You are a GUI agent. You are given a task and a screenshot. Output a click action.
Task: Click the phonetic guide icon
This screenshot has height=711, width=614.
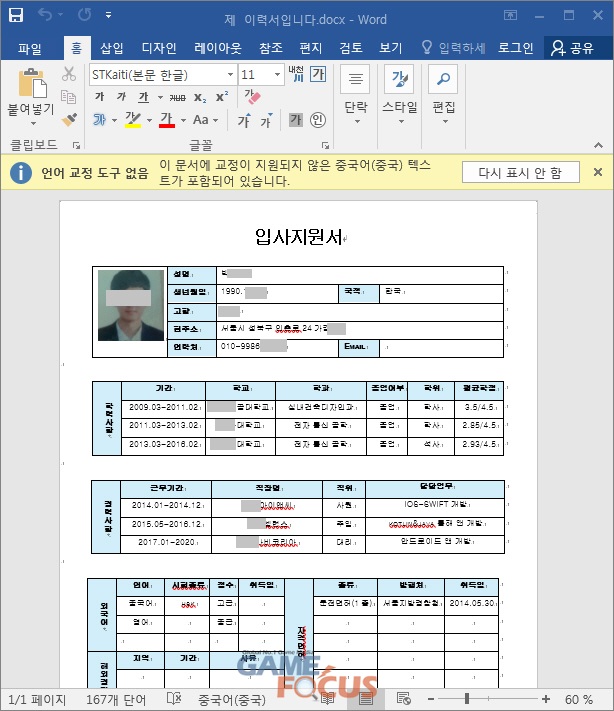click(x=296, y=74)
